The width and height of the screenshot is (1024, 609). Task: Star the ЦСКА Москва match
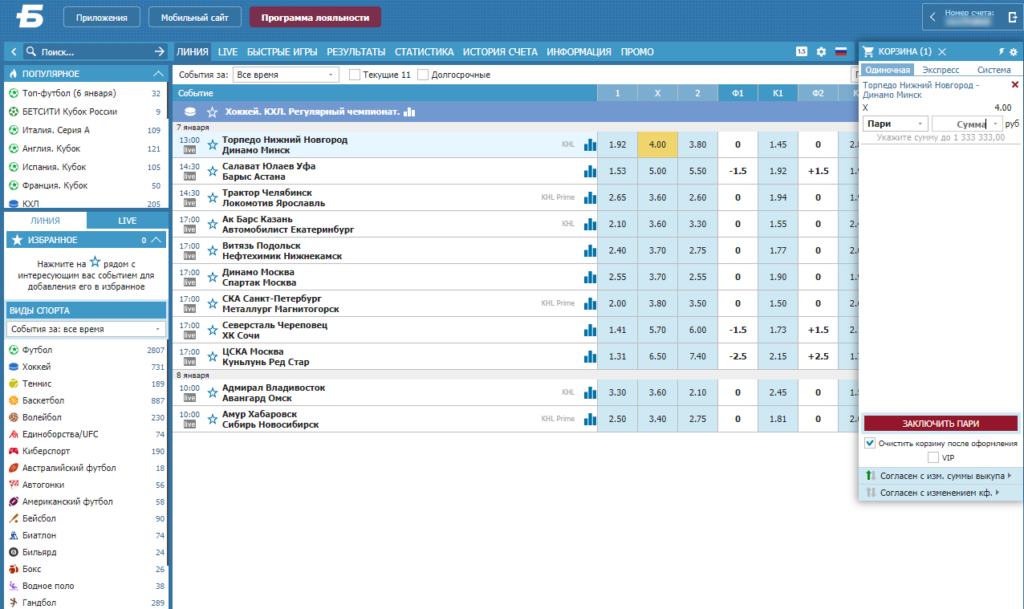212,356
